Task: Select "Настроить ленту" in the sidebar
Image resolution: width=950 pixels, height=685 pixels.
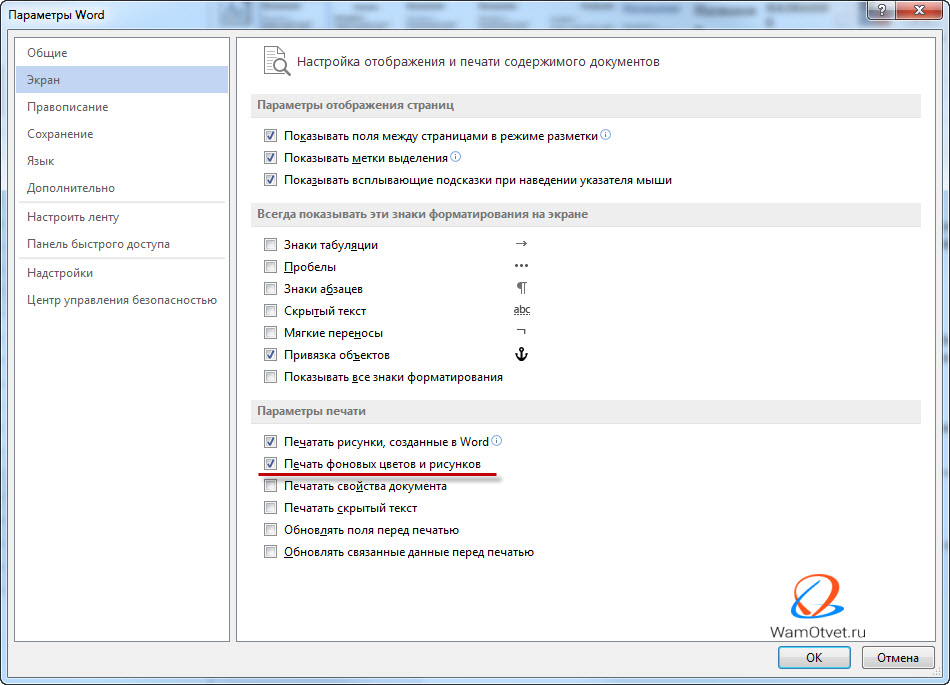Action: pos(73,217)
